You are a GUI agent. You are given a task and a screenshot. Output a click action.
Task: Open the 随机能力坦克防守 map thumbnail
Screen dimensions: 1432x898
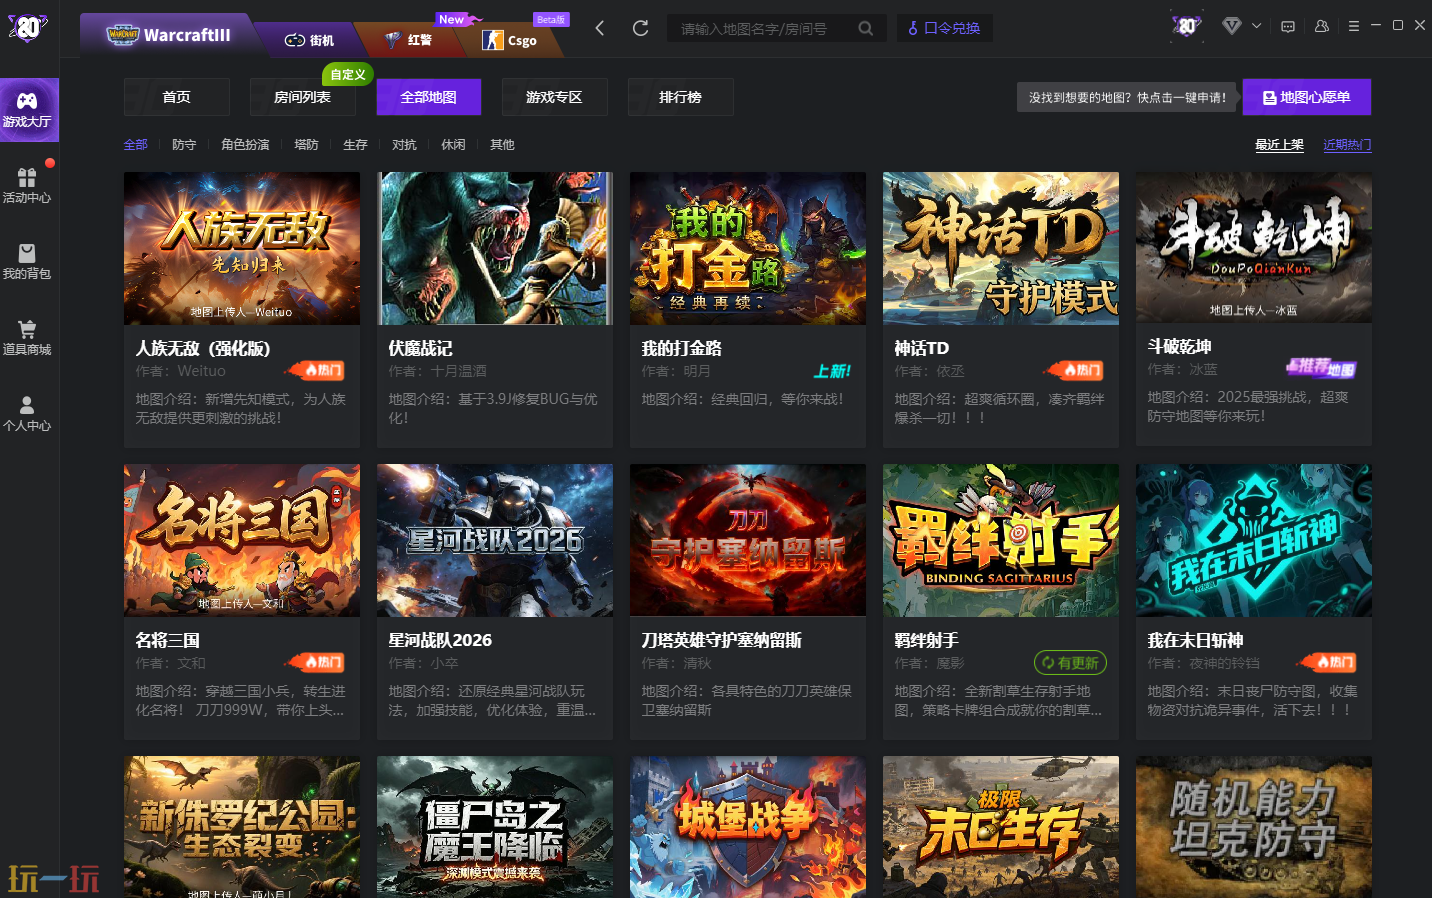(x=1254, y=827)
